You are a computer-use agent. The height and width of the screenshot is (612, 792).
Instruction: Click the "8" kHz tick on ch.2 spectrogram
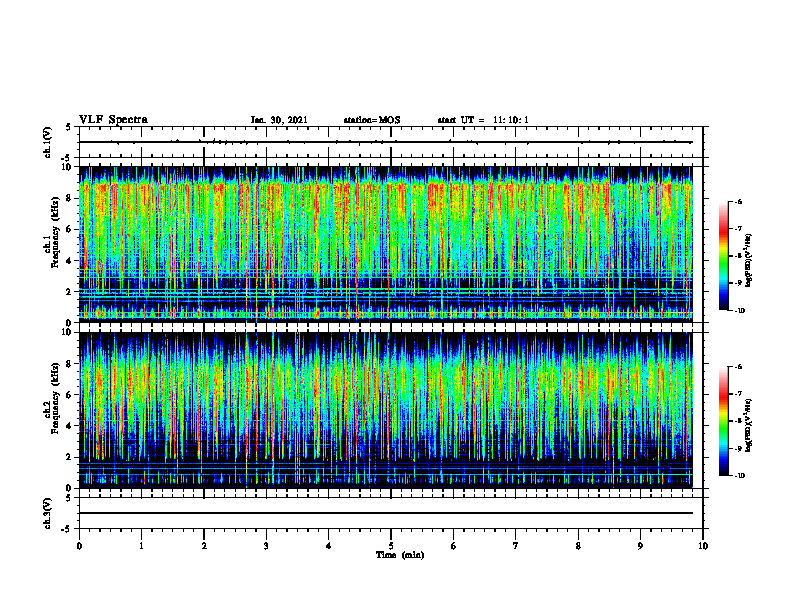pos(70,364)
